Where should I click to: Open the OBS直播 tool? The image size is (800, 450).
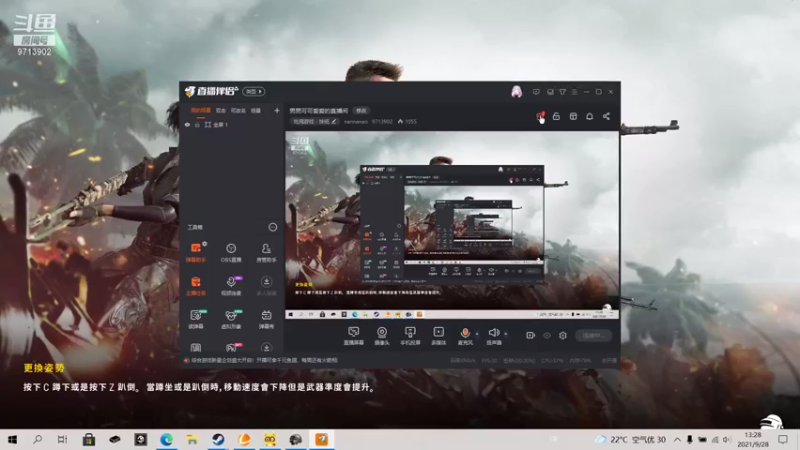tap(231, 253)
